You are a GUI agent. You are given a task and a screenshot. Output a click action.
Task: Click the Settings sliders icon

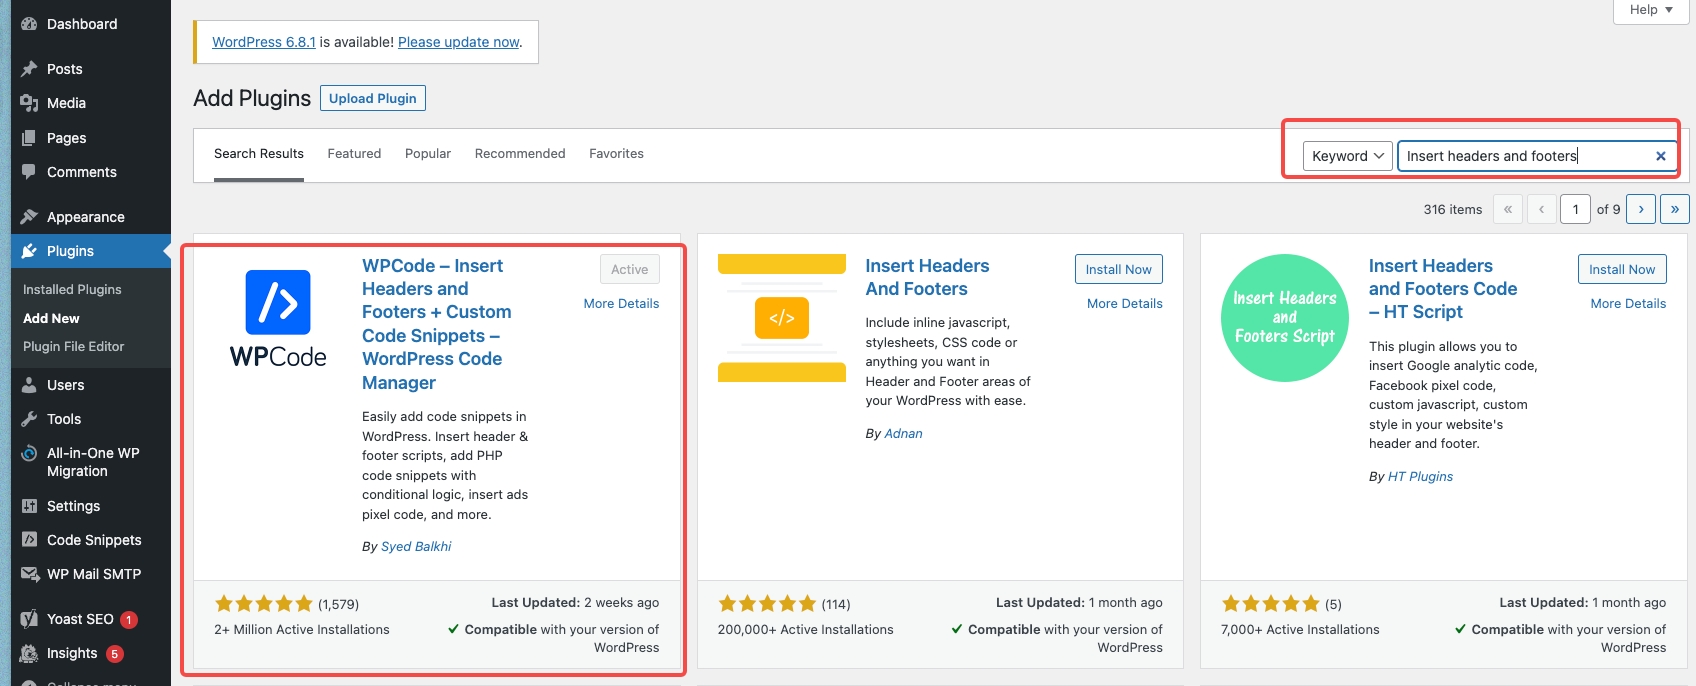tap(29, 506)
